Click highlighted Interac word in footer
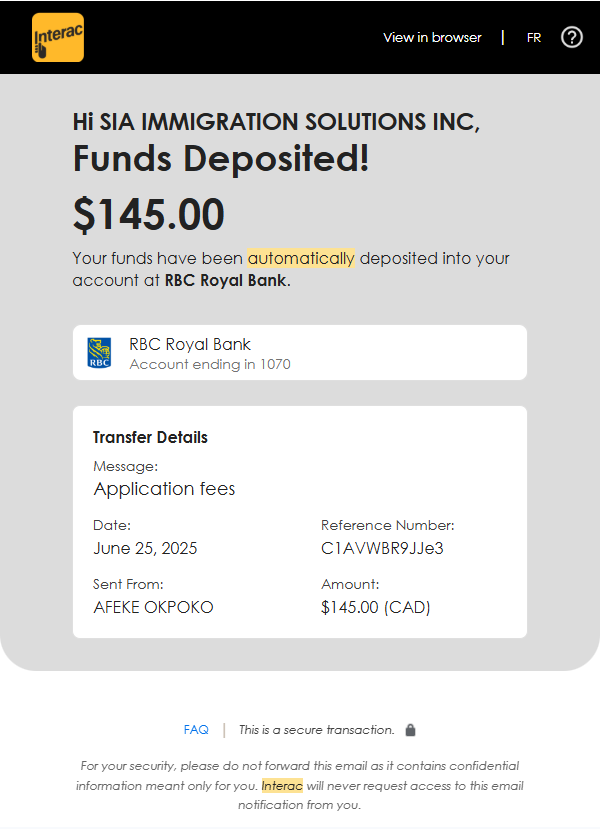Image resolution: width=600 pixels, height=829 pixels. click(282, 785)
